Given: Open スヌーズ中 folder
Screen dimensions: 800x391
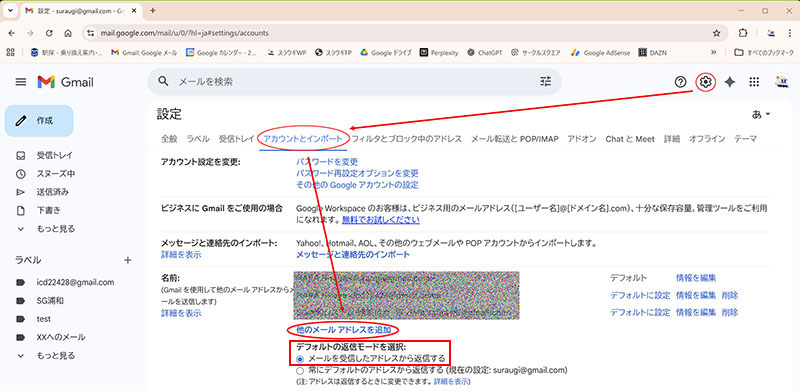Looking at the screenshot, I should click(x=56, y=174).
